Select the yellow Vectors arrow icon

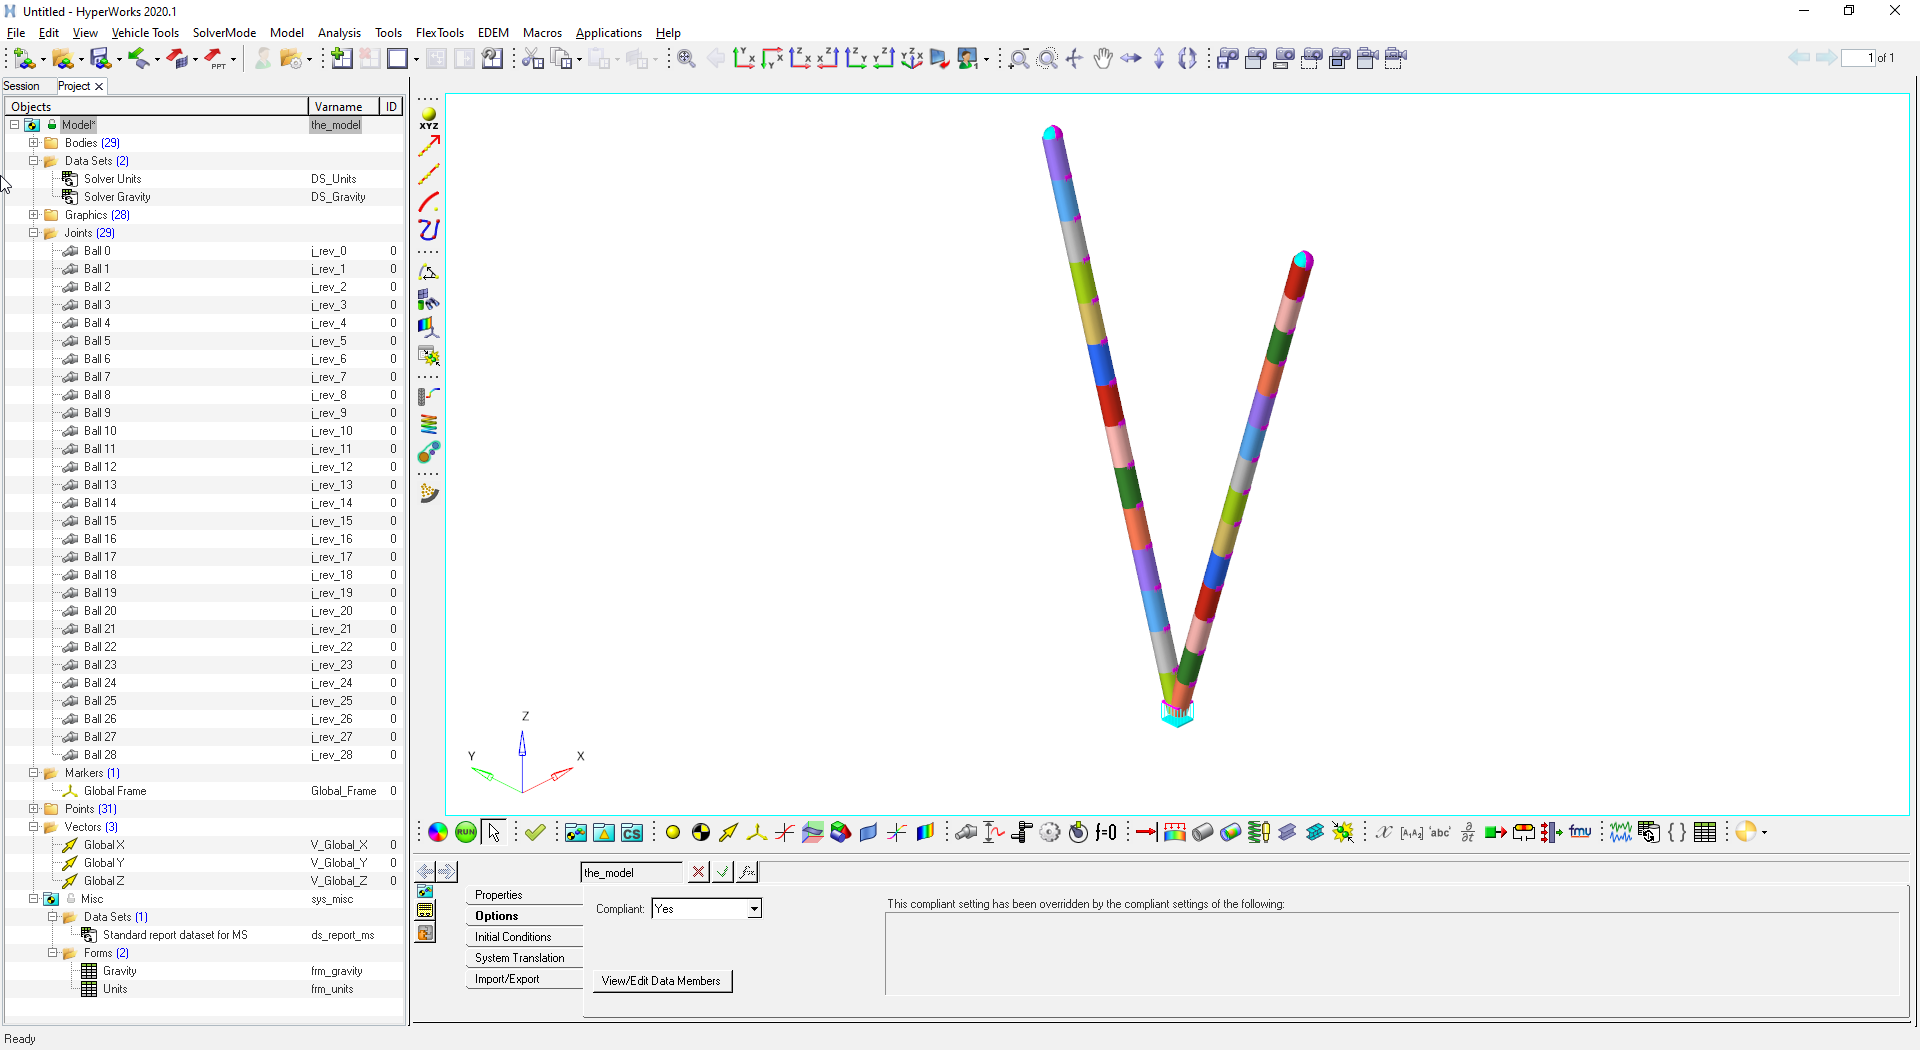(729, 832)
